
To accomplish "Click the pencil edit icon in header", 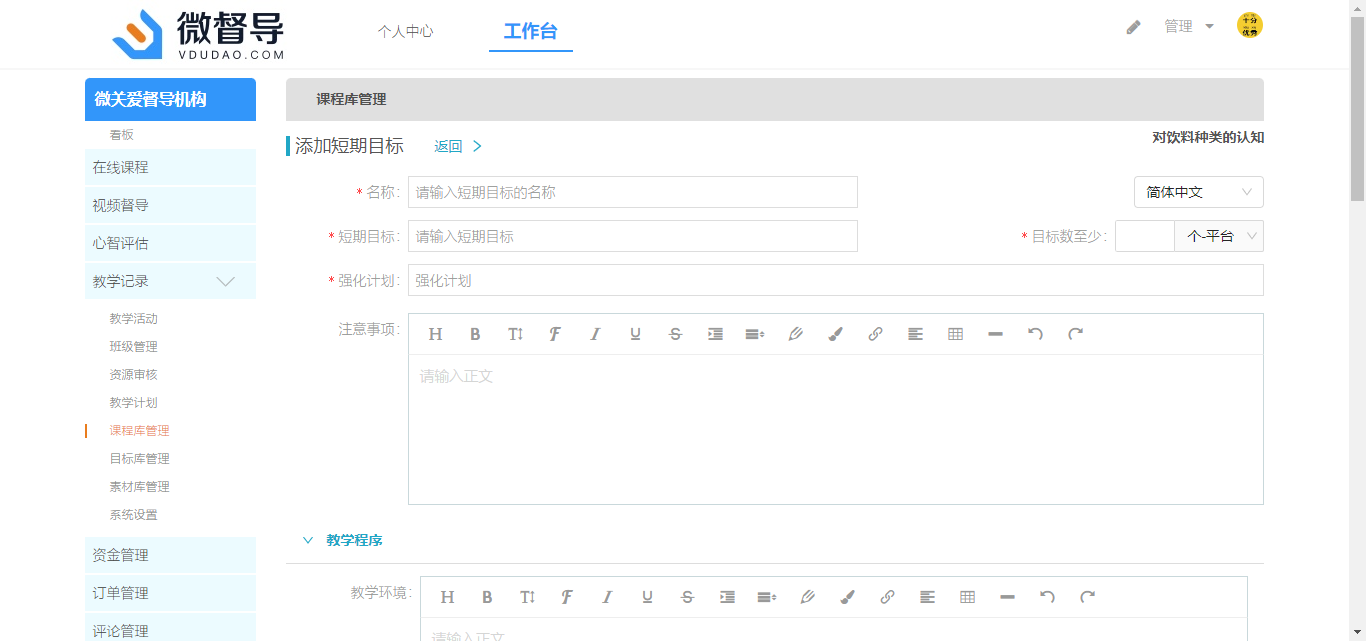I will [1133, 27].
